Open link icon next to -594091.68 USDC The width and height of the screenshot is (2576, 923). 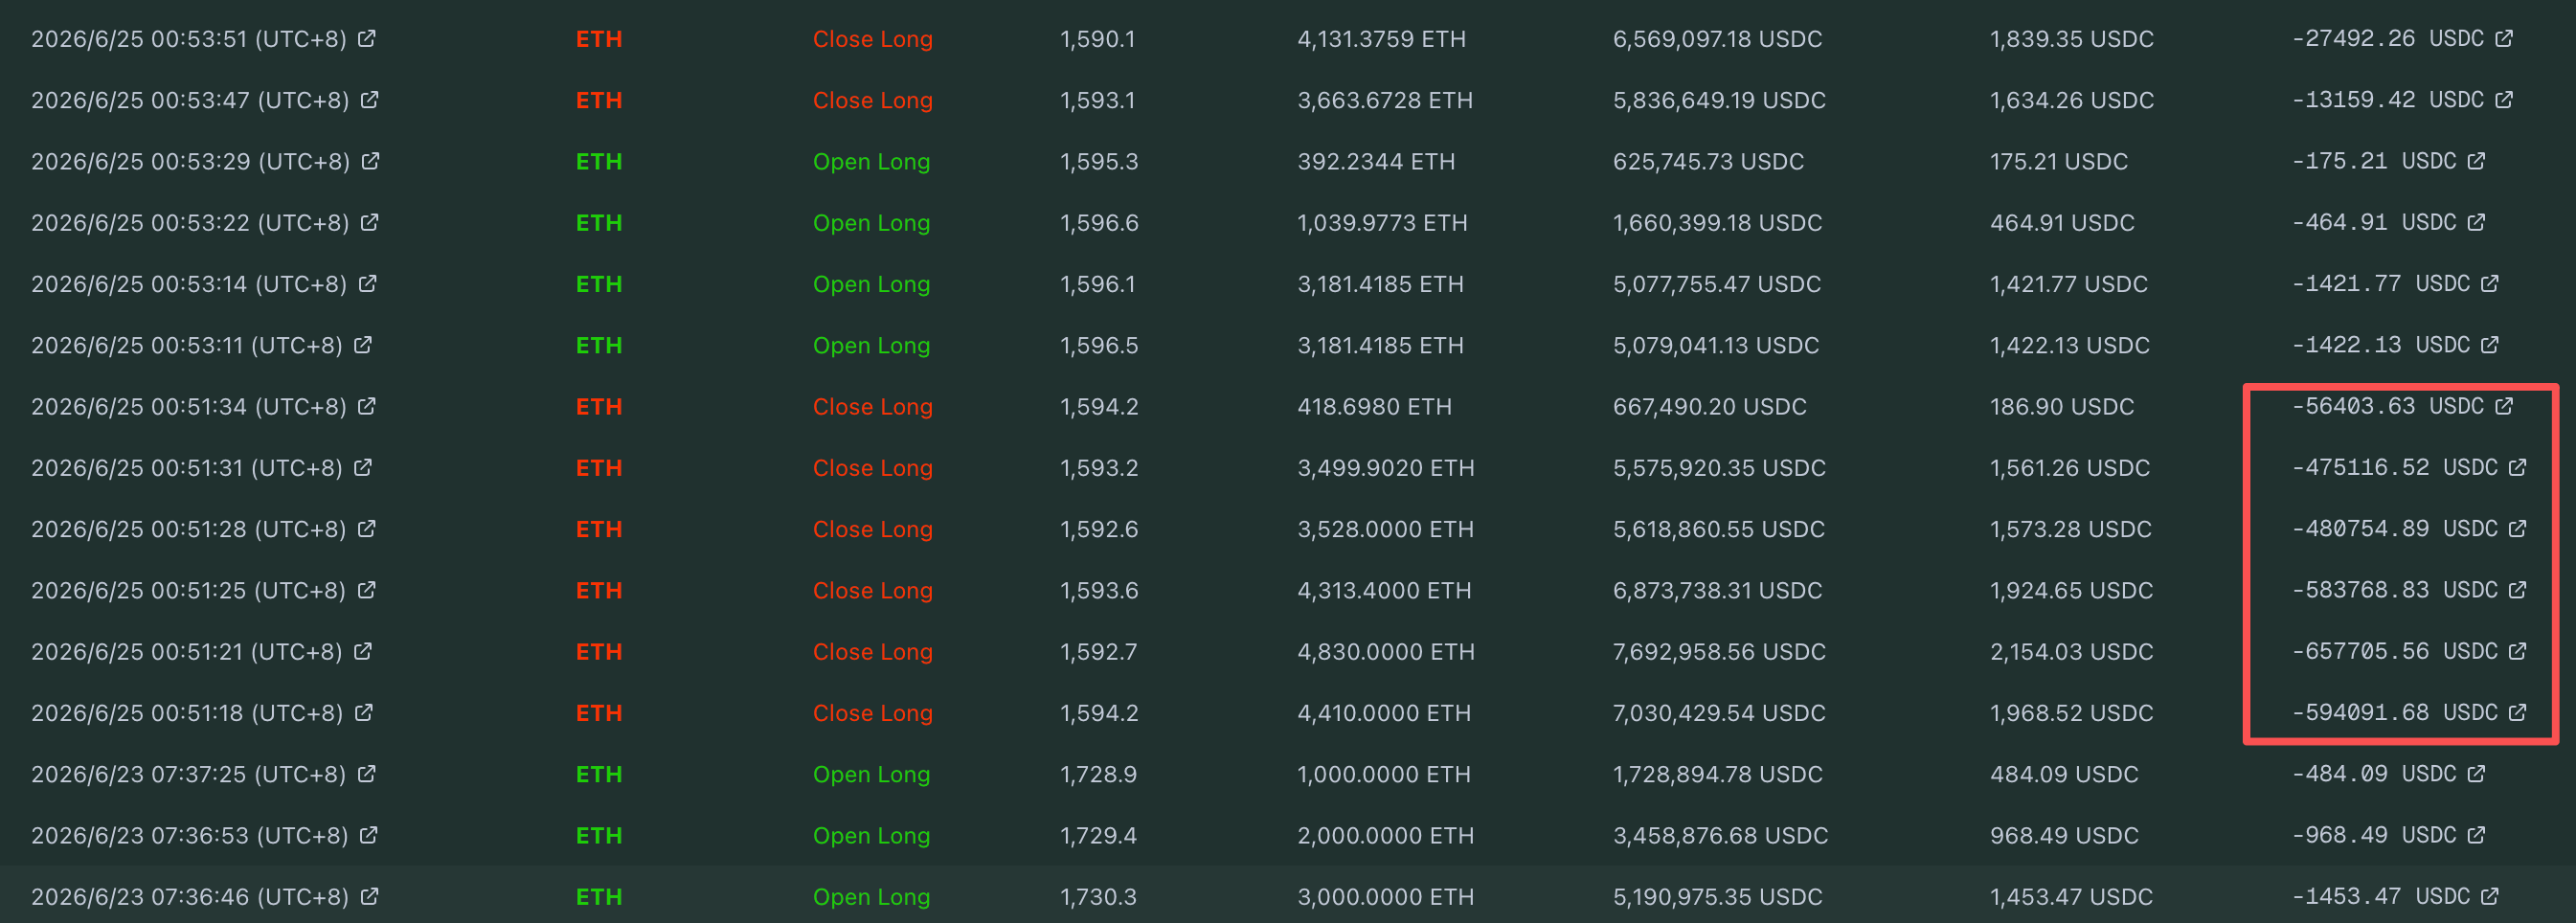point(2518,712)
